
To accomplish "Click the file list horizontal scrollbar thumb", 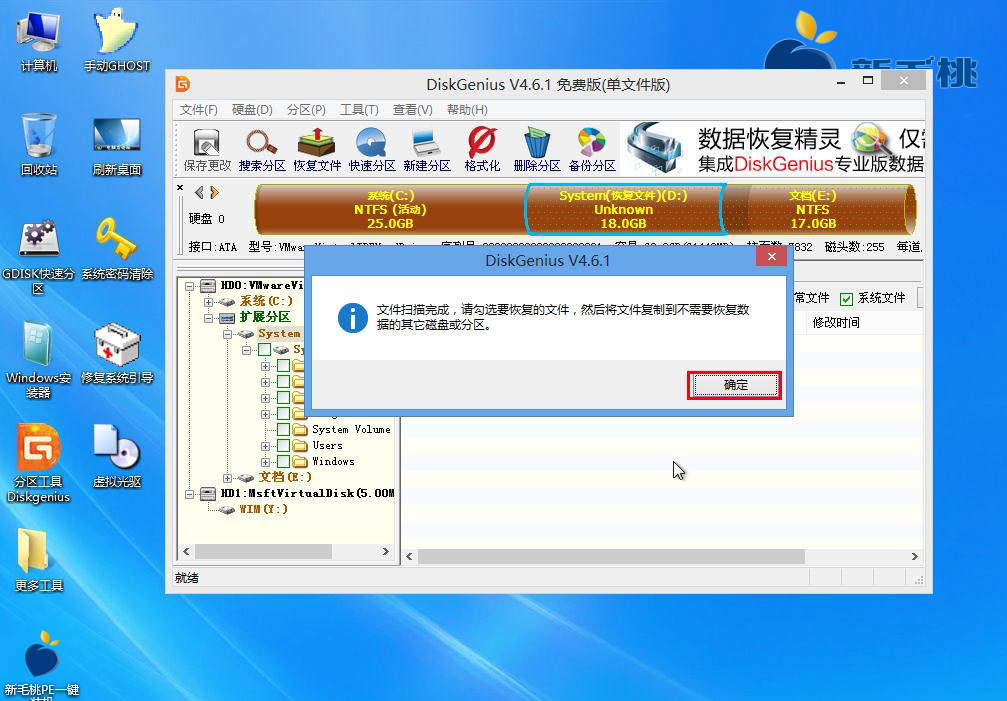I will (x=611, y=556).
